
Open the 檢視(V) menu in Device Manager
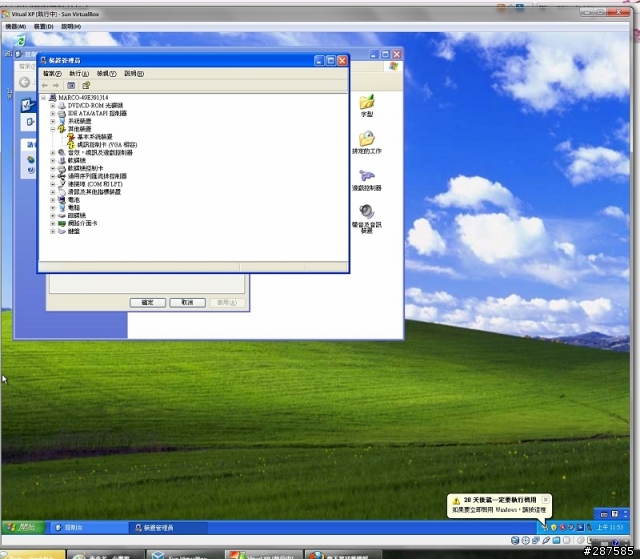107,73
